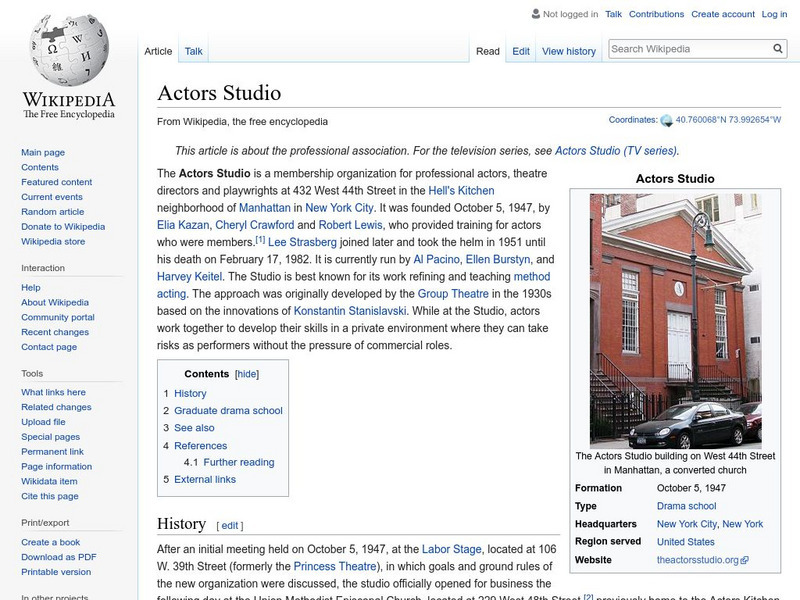800x600 pixels.
Task: Open the Actors Studio building photo
Action: point(675,321)
